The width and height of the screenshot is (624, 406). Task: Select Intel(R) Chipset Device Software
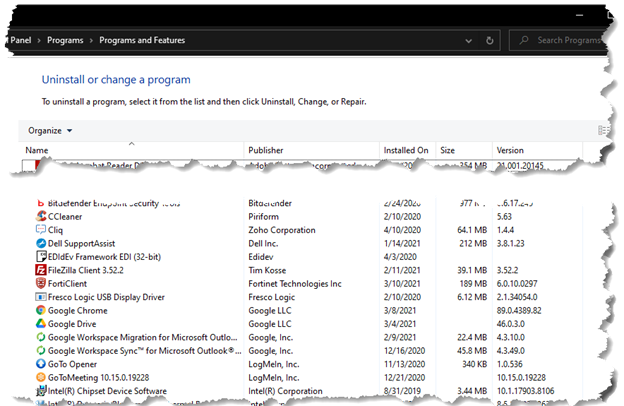(x=302, y=391)
